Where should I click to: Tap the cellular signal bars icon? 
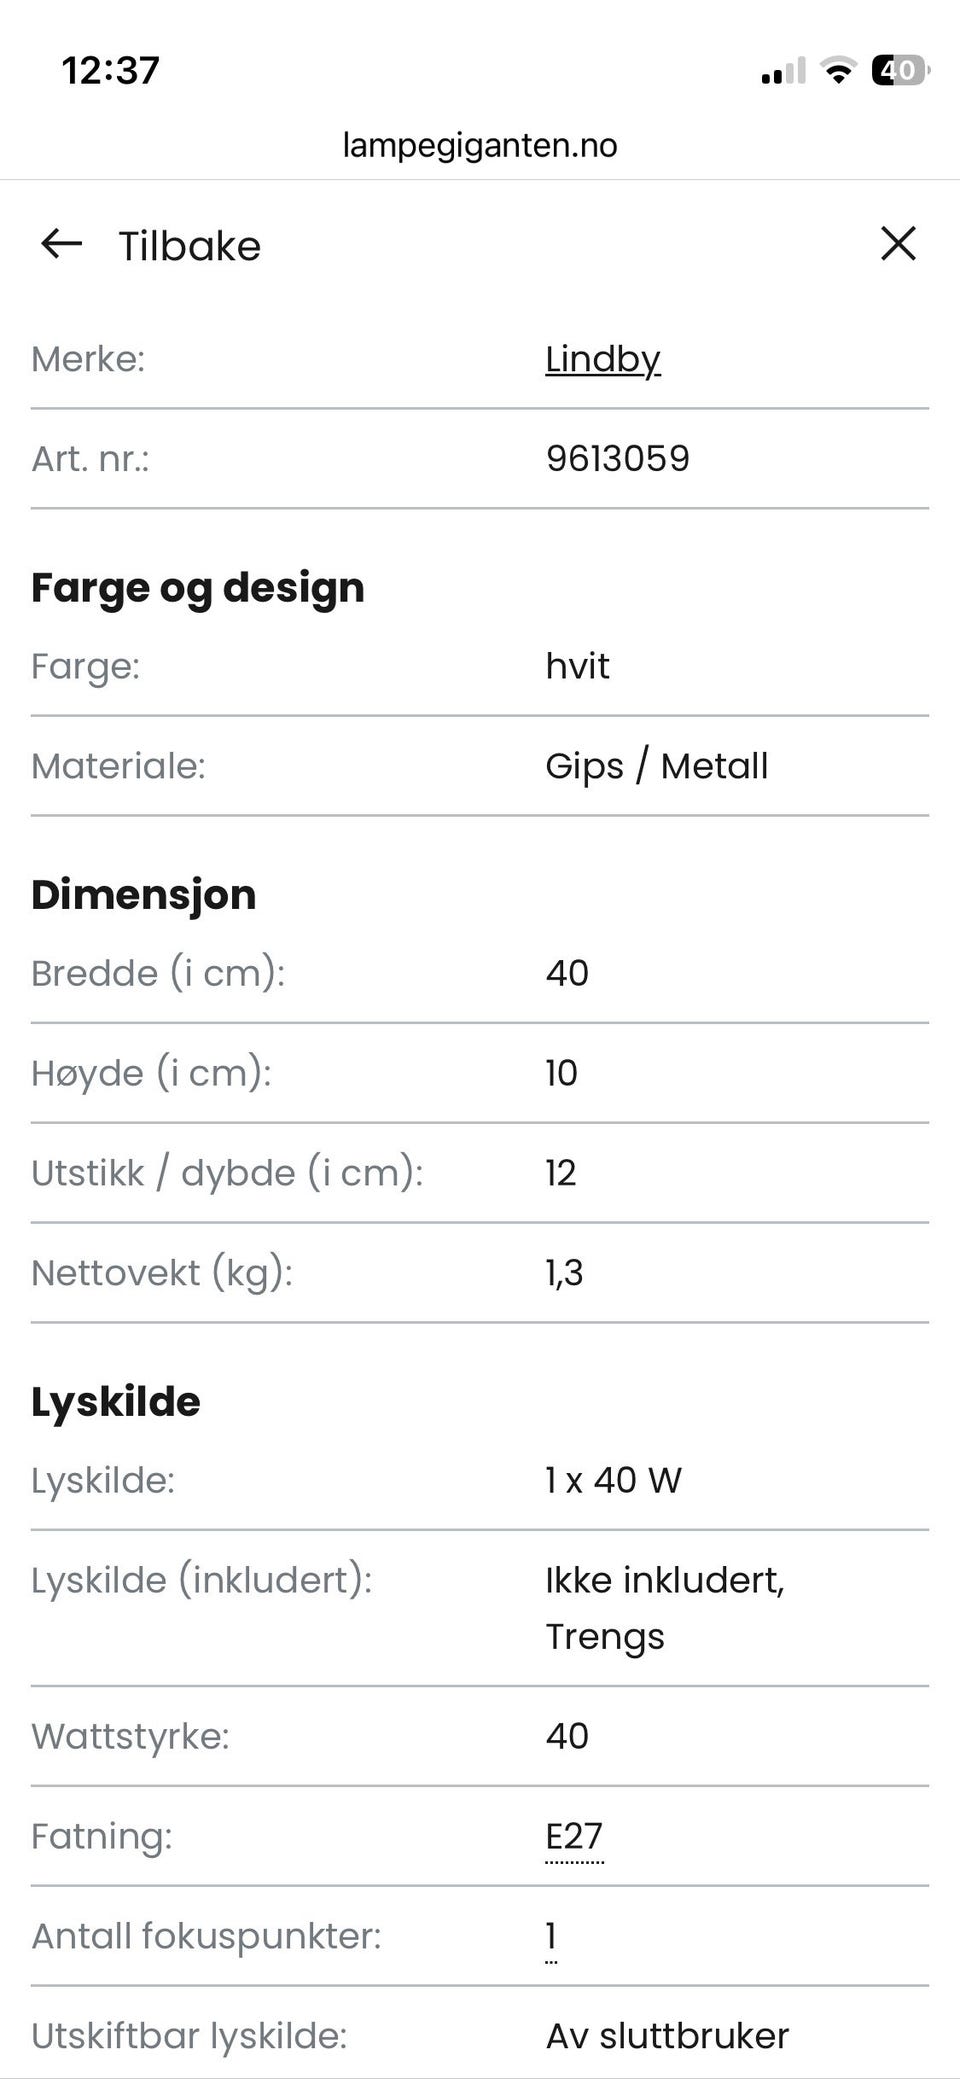pos(783,71)
